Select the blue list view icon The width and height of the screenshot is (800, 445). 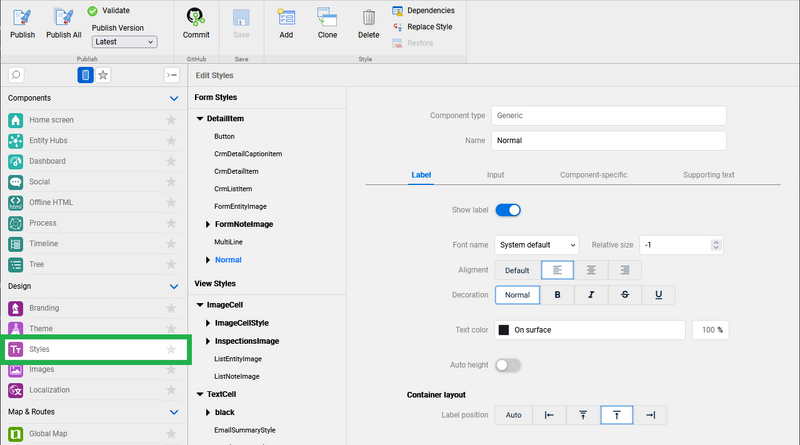point(85,75)
